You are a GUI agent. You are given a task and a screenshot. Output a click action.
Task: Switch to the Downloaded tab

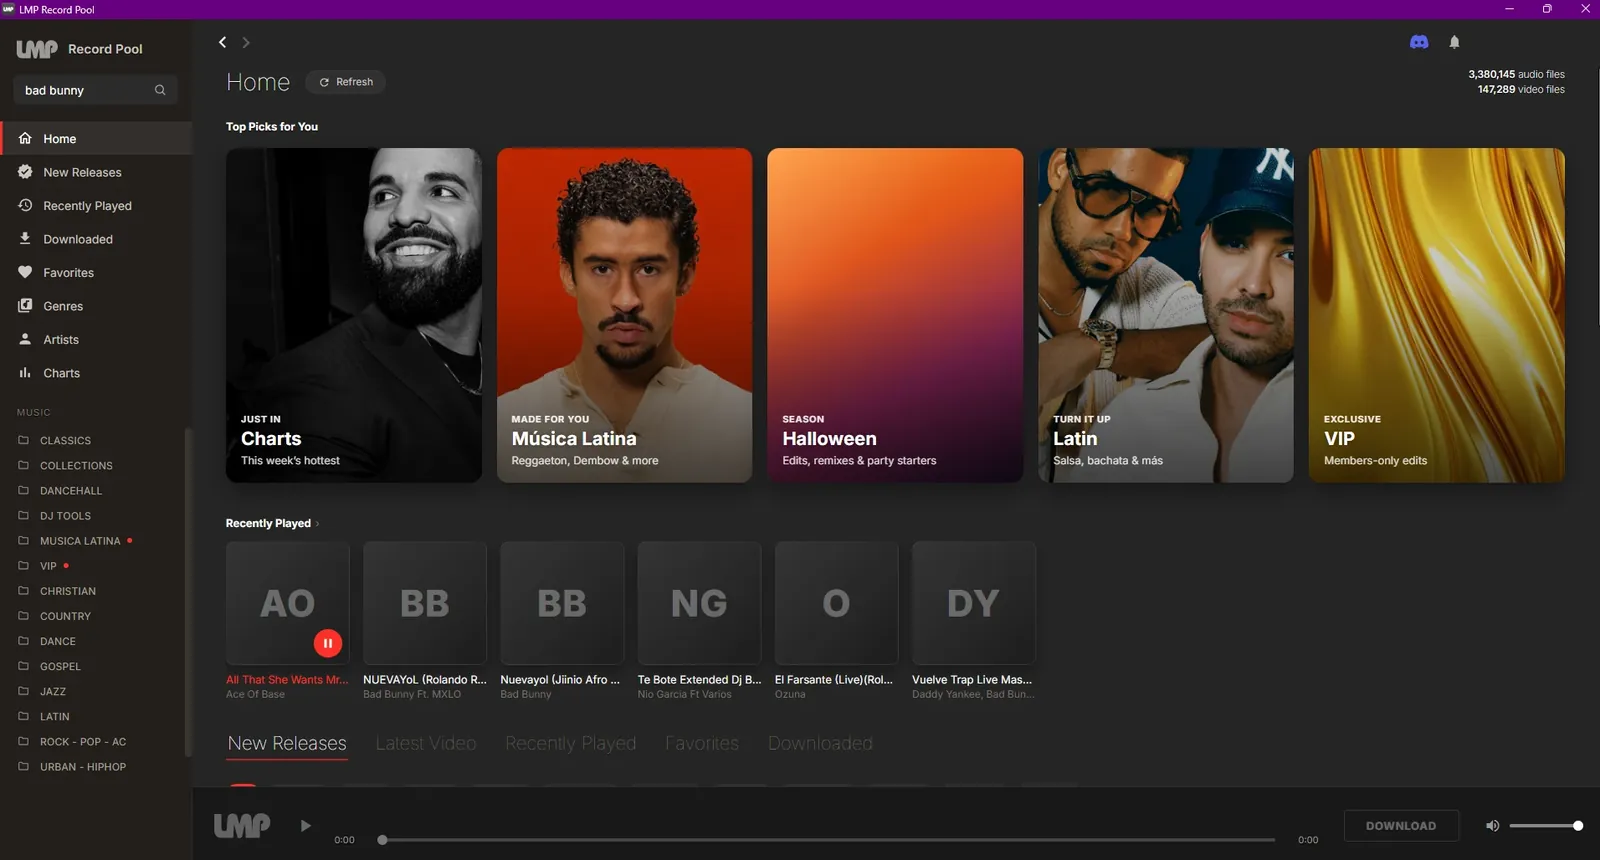[820, 743]
